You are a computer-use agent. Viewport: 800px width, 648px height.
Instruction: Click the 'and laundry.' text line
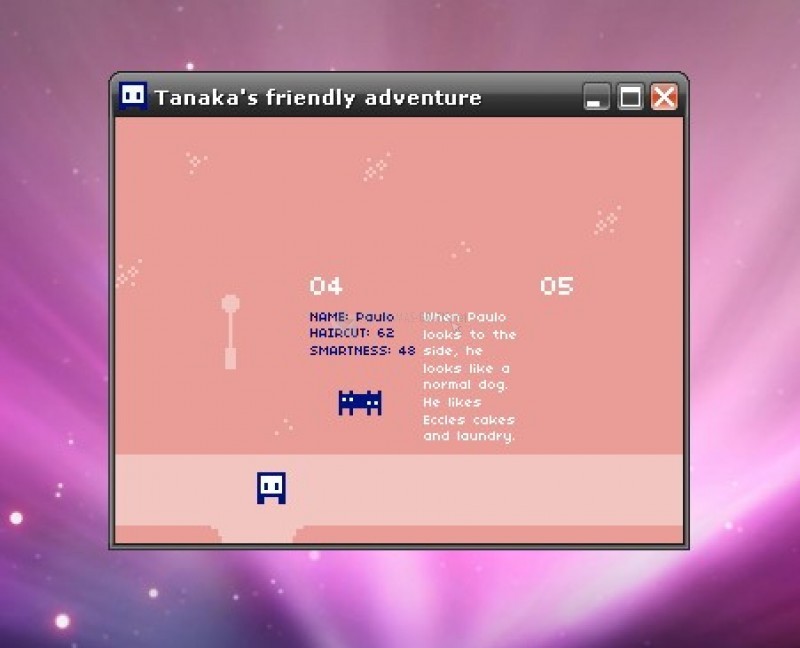(x=469, y=436)
